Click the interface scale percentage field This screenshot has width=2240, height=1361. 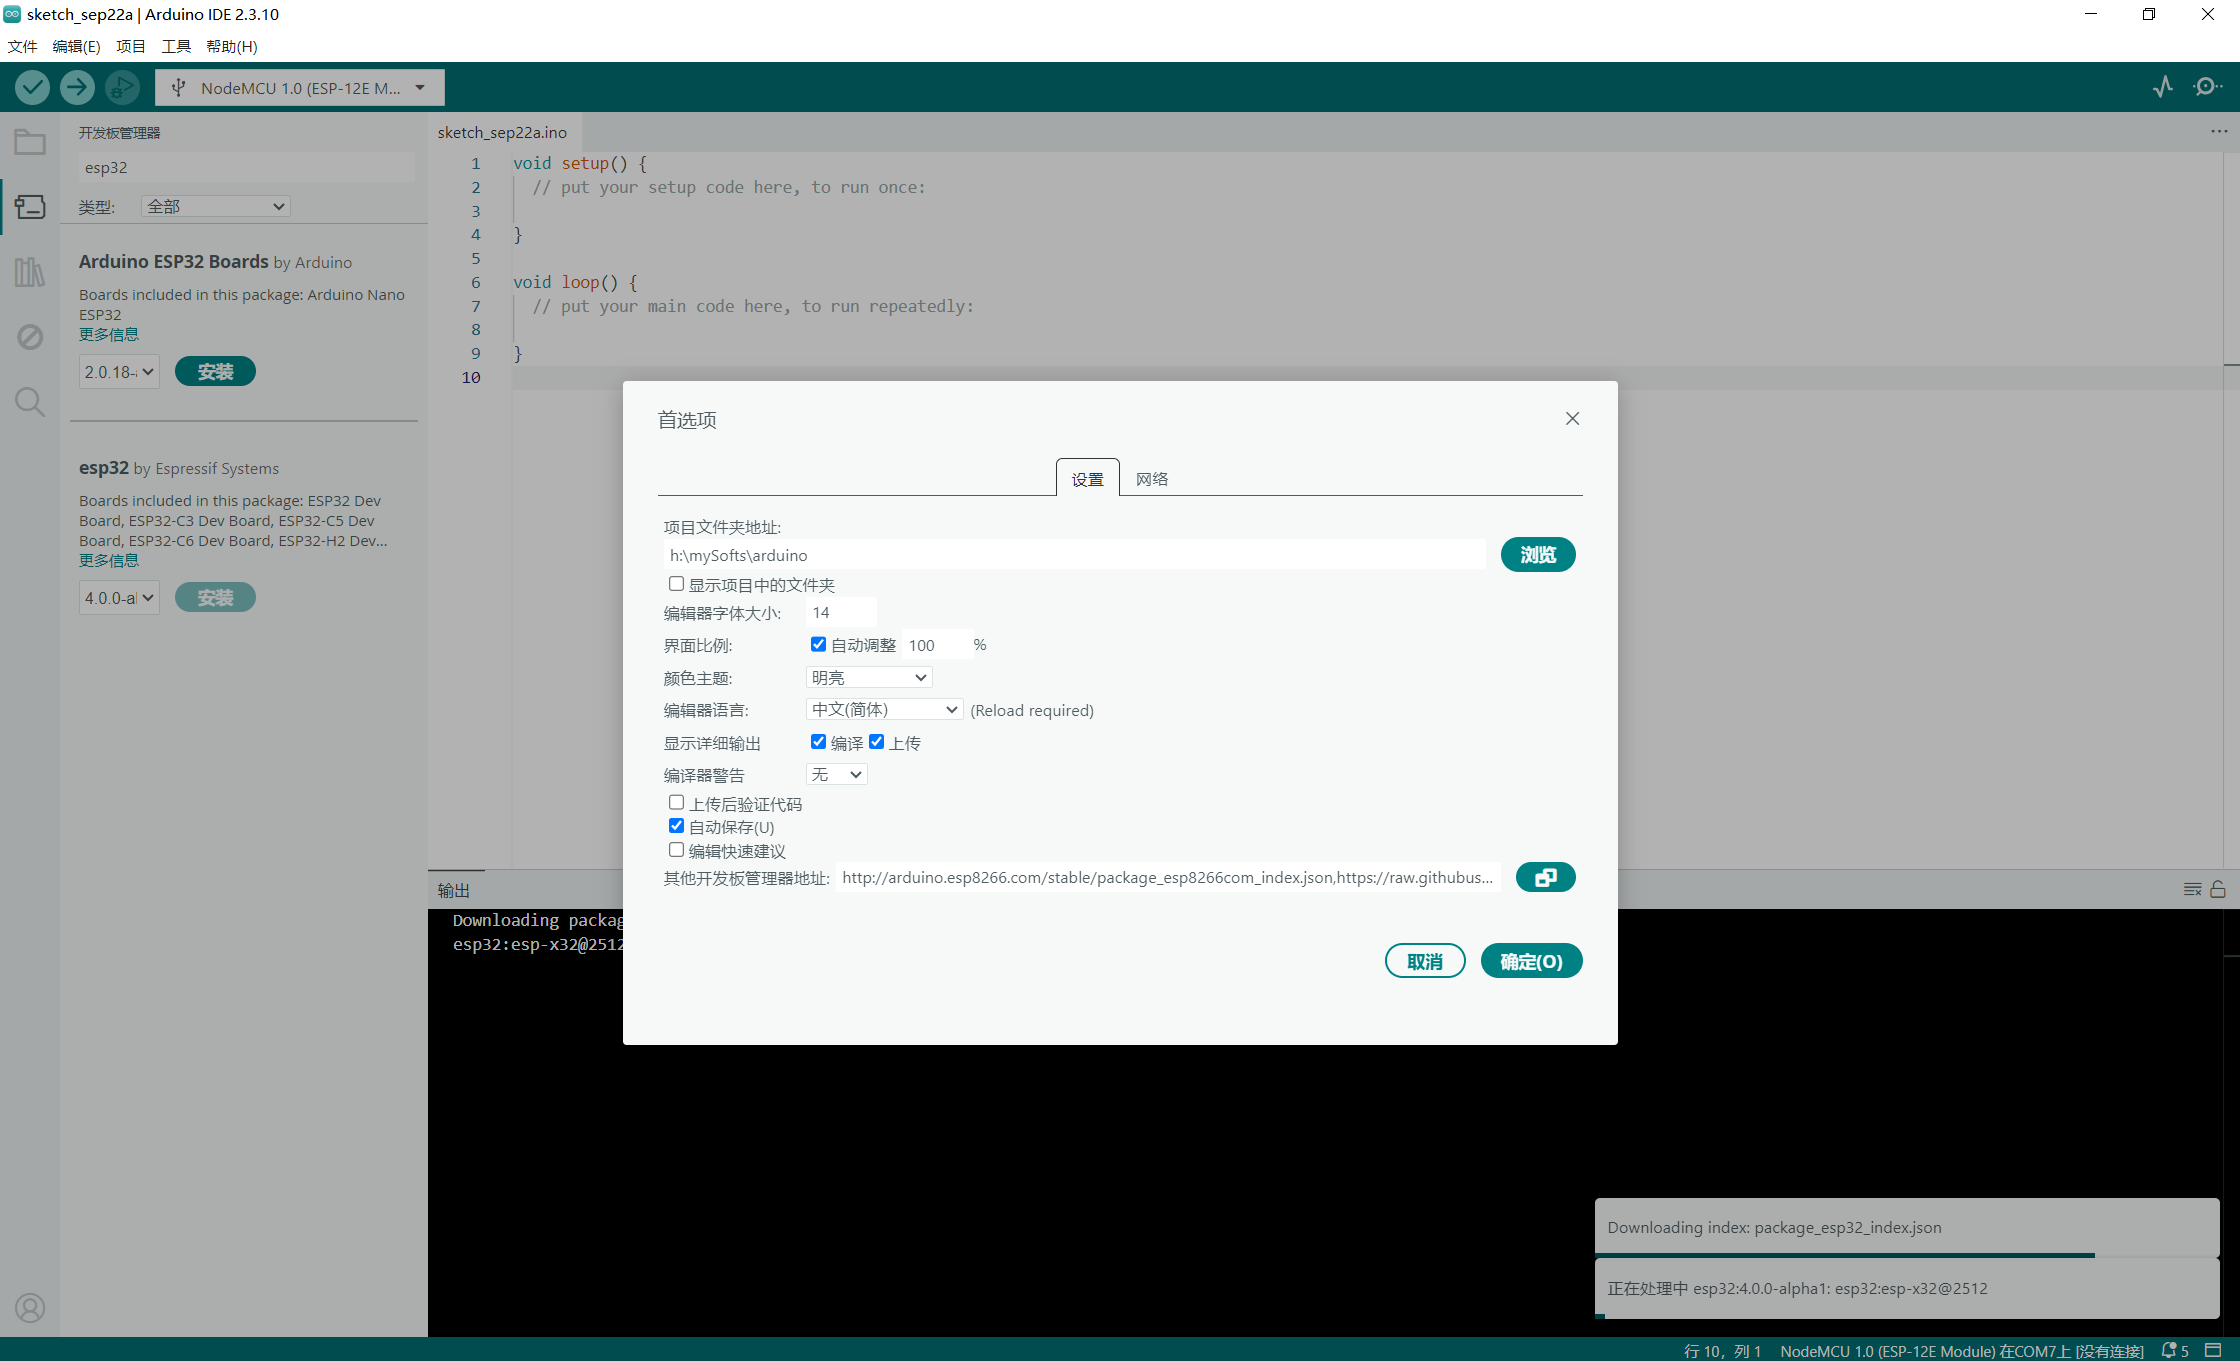tap(937, 645)
